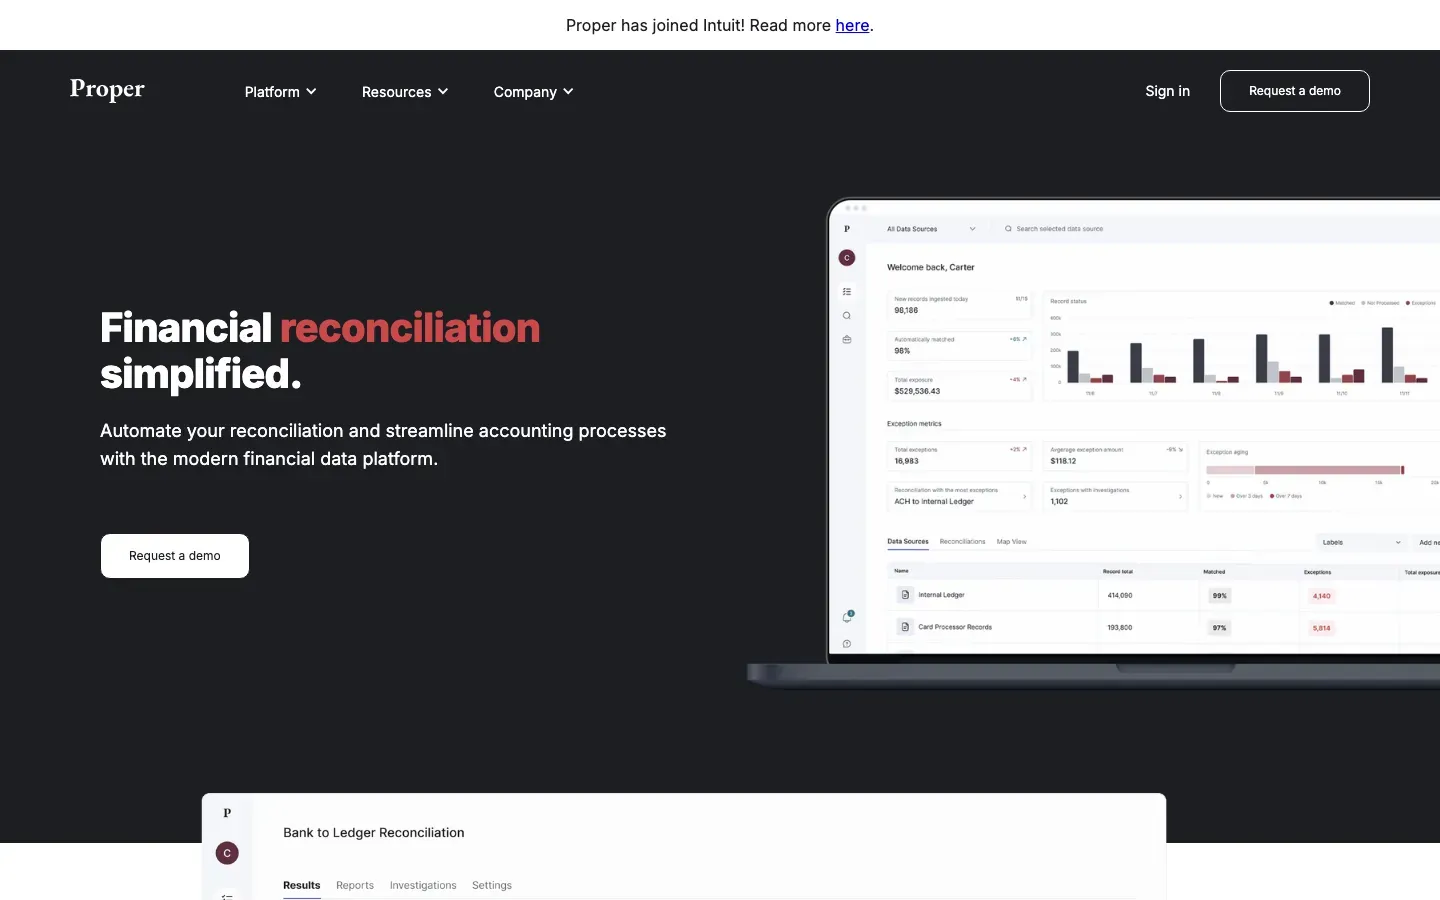Expand the Resources chevron arrow
Screen dimensions: 1440x900
[443, 92]
